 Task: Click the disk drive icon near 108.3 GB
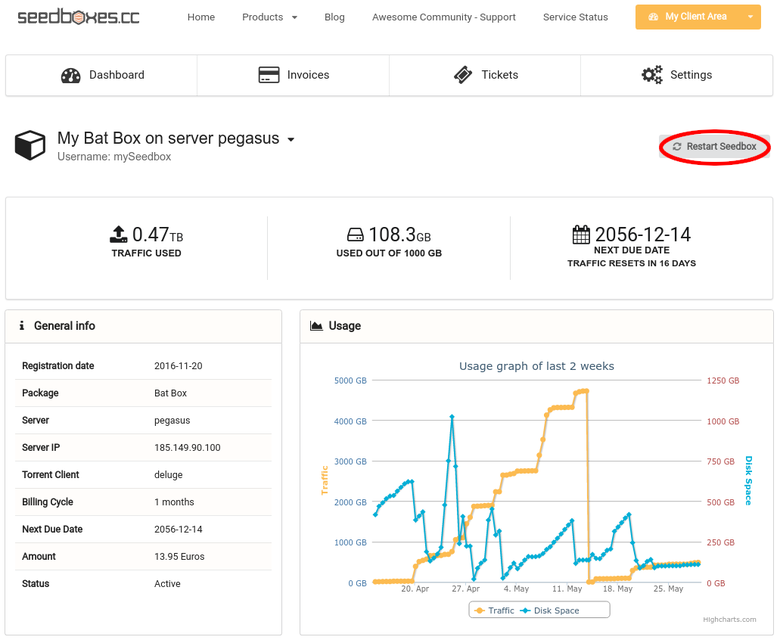[x=355, y=234]
